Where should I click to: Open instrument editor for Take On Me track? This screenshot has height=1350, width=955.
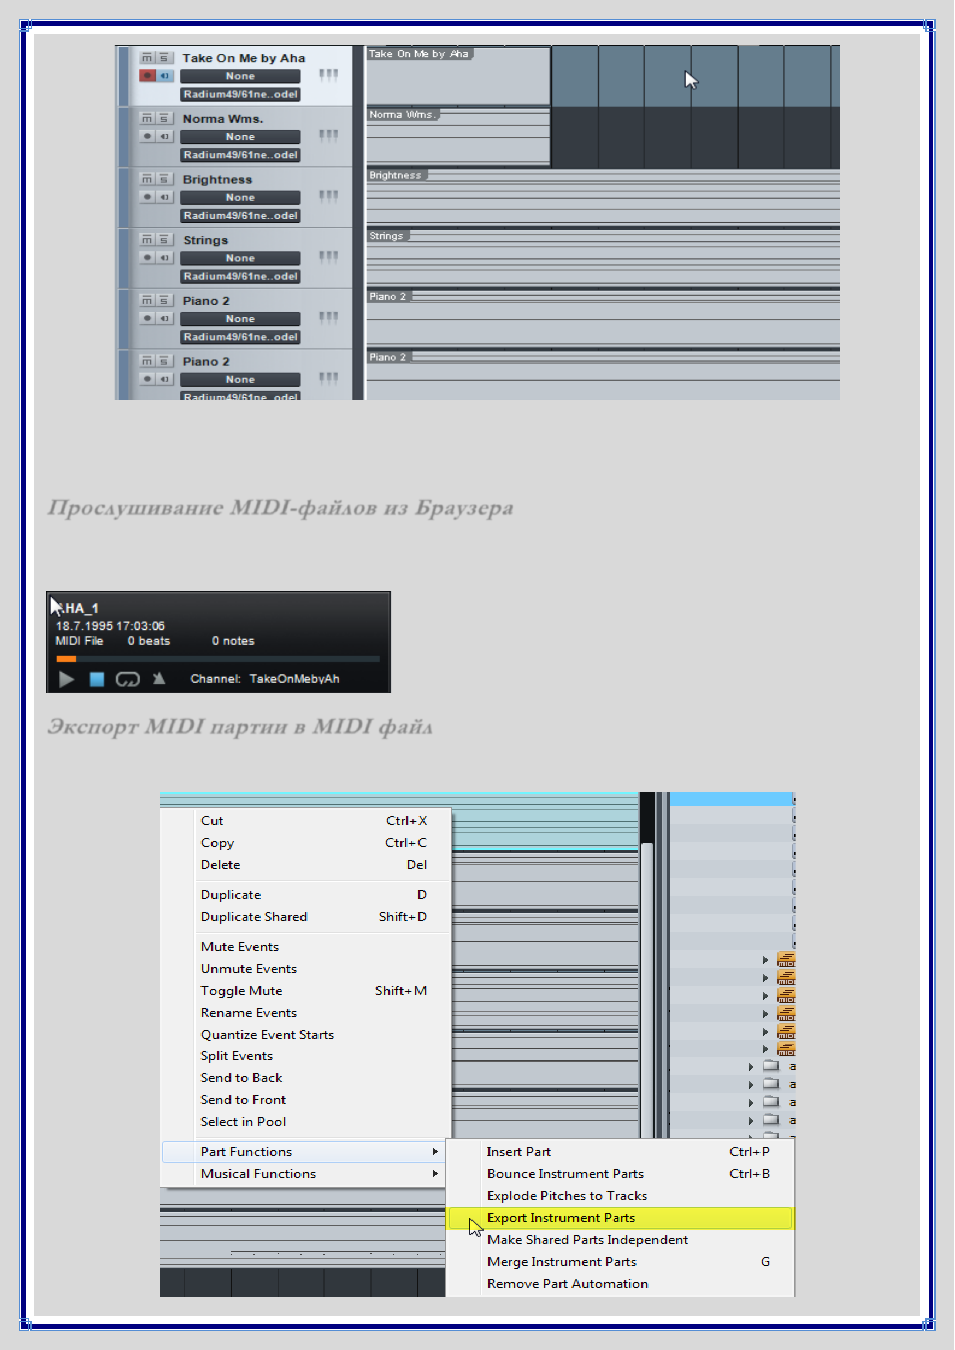tap(328, 75)
